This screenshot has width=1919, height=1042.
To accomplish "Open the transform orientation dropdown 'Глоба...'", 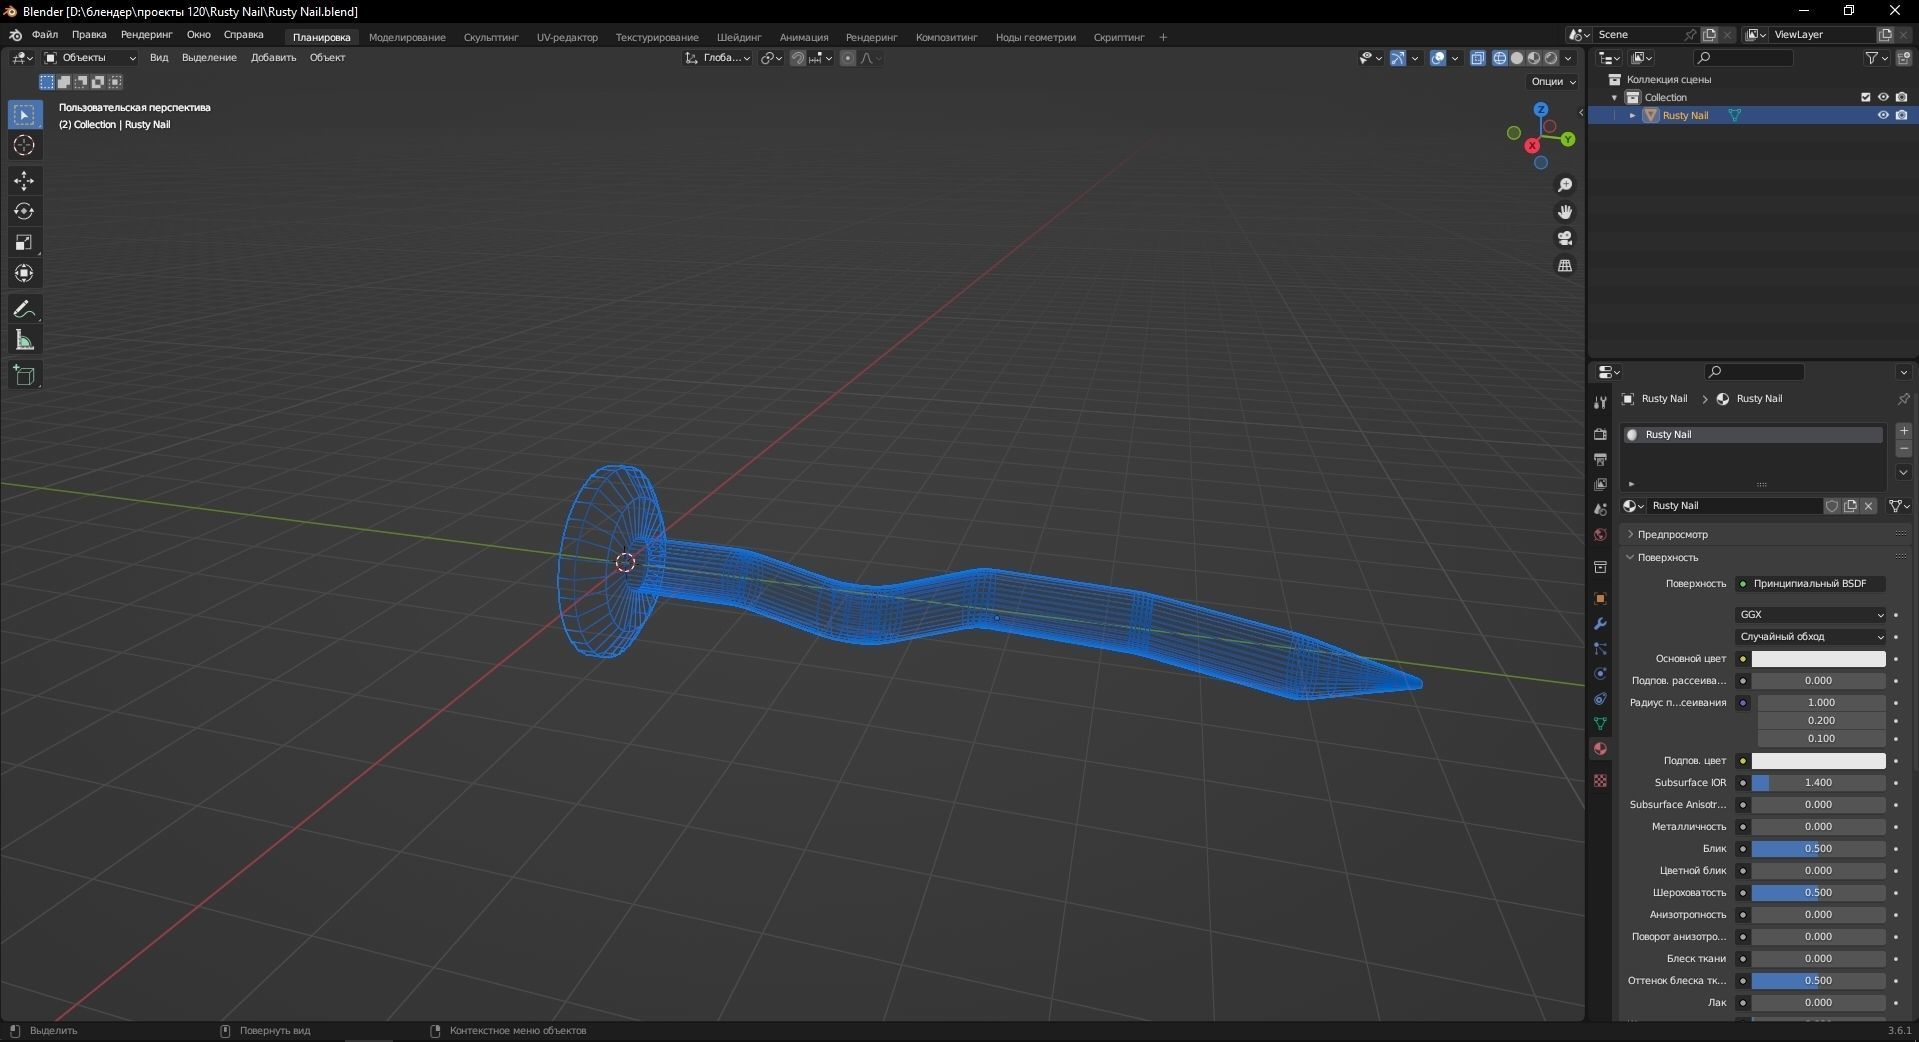I will pyautogui.click(x=718, y=58).
